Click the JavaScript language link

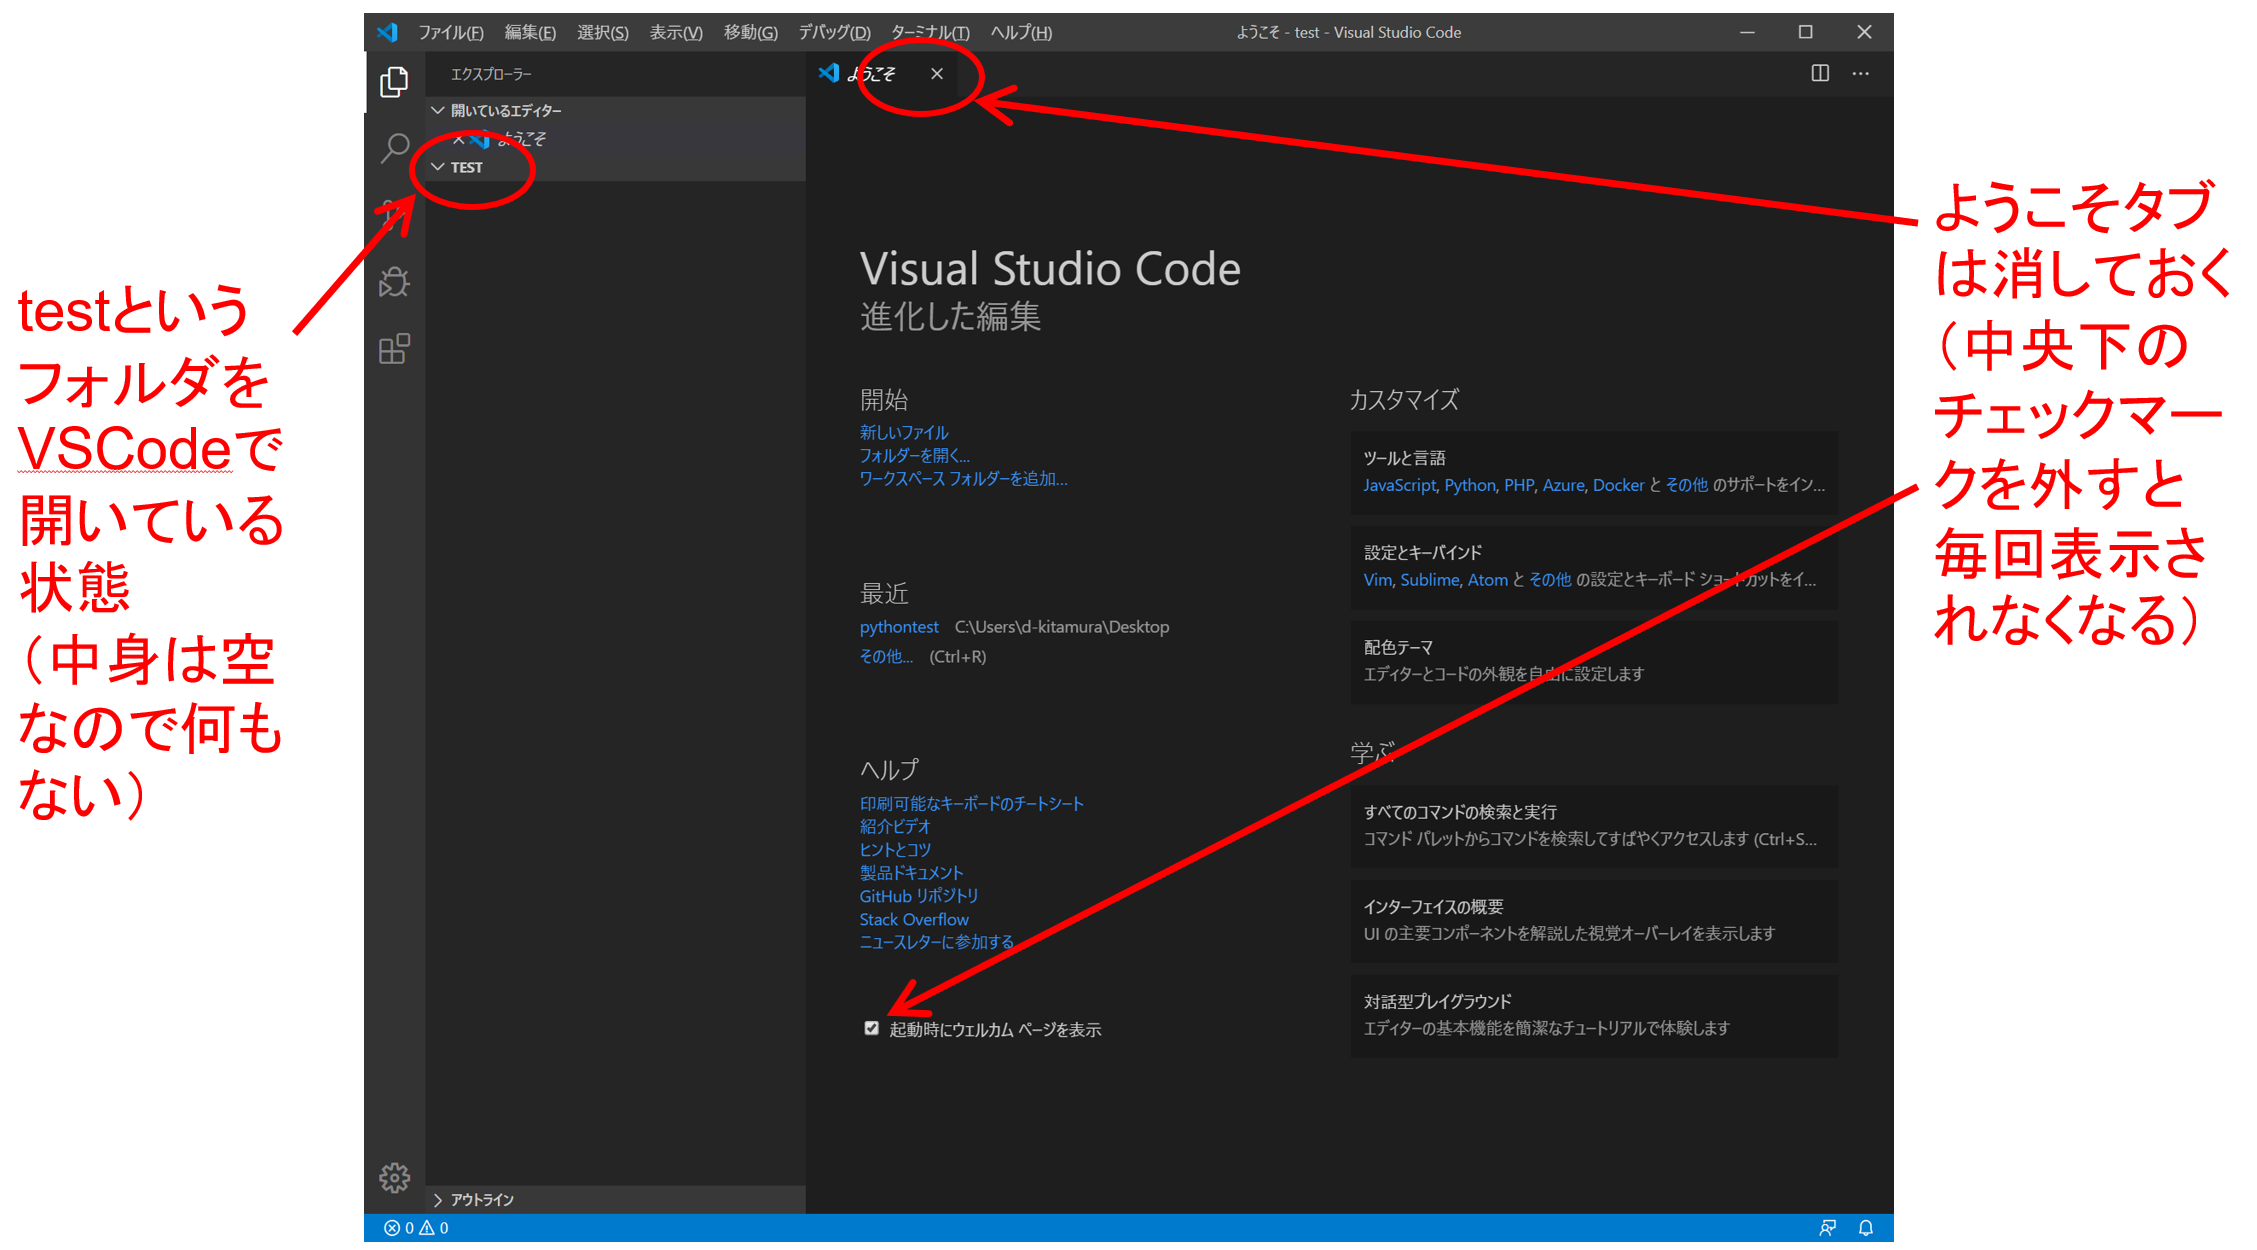pyautogui.click(x=1399, y=485)
